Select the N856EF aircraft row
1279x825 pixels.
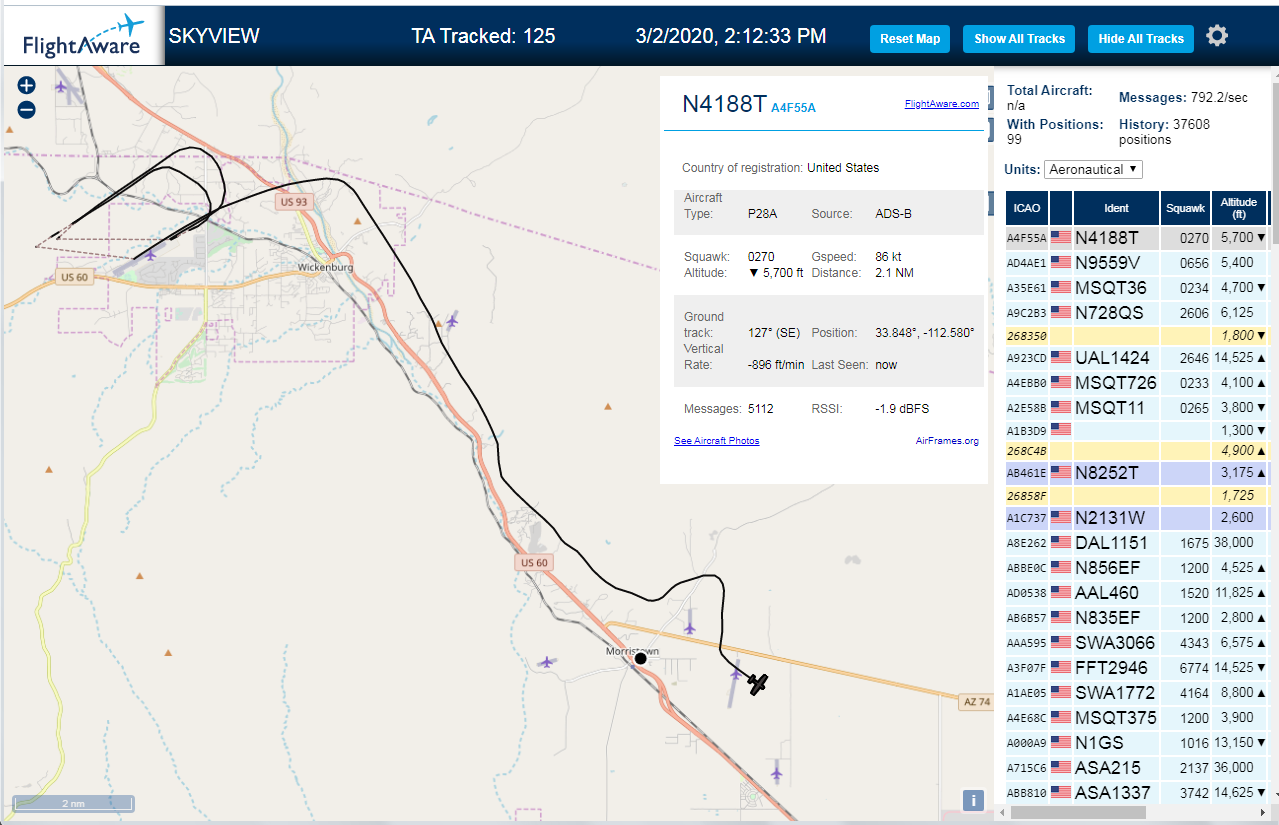pyautogui.click(x=1137, y=568)
